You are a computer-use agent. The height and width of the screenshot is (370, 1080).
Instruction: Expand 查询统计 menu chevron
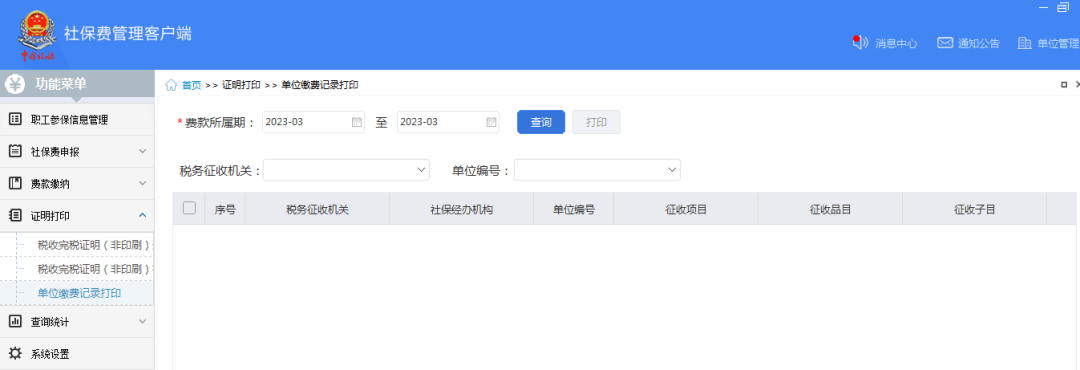click(x=143, y=321)
